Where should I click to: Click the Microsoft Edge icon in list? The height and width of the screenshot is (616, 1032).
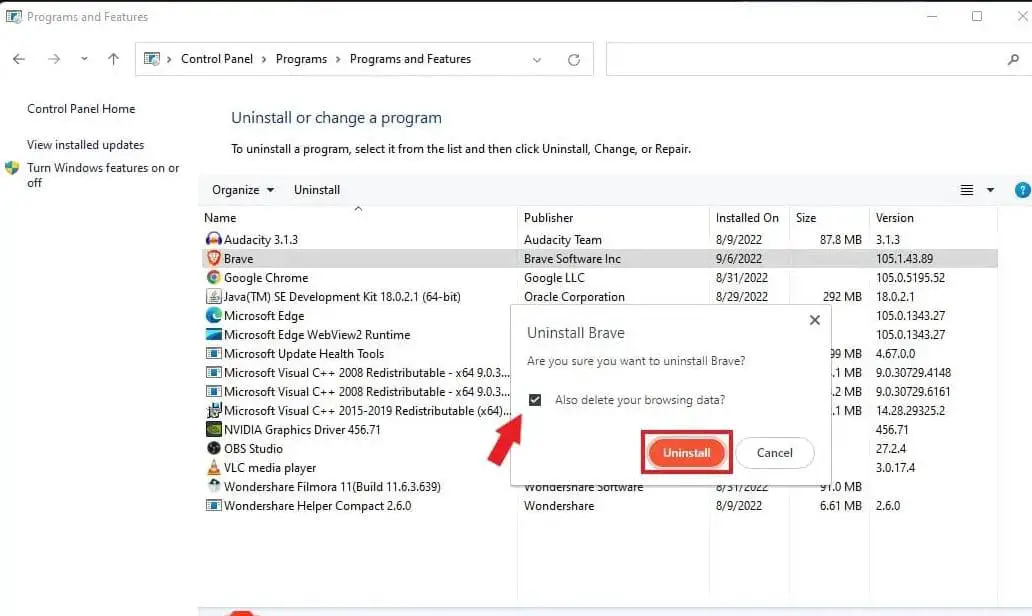pyautogui.click(x=213, y=315)
